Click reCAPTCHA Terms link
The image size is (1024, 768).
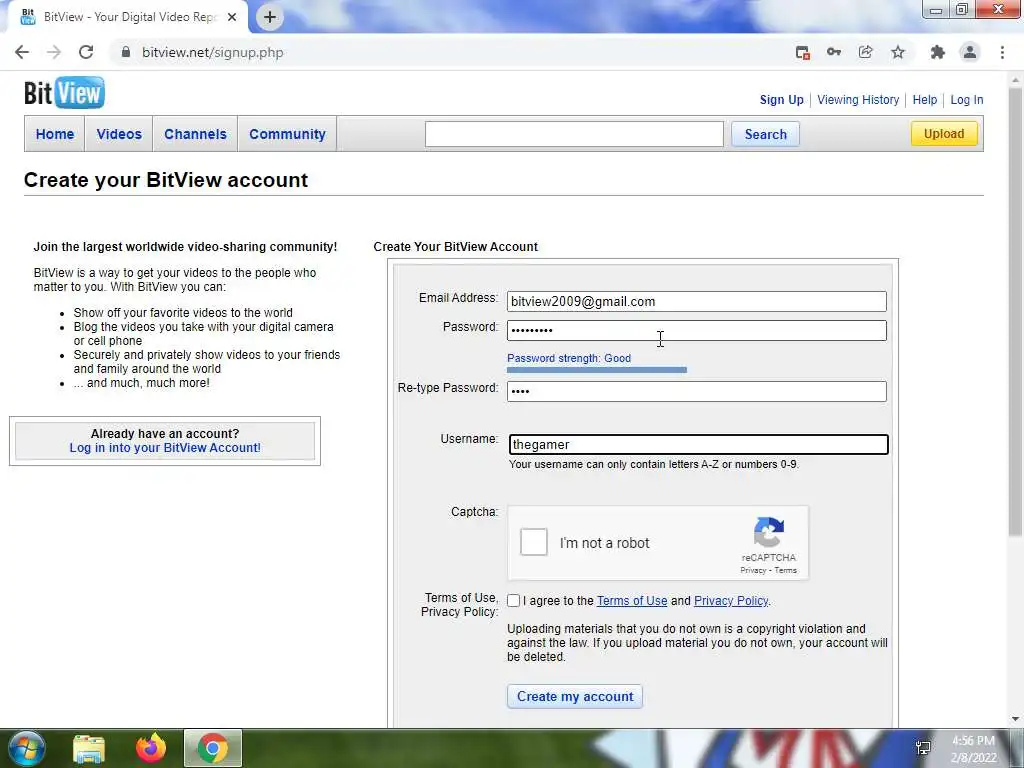(x=786, y=570)
